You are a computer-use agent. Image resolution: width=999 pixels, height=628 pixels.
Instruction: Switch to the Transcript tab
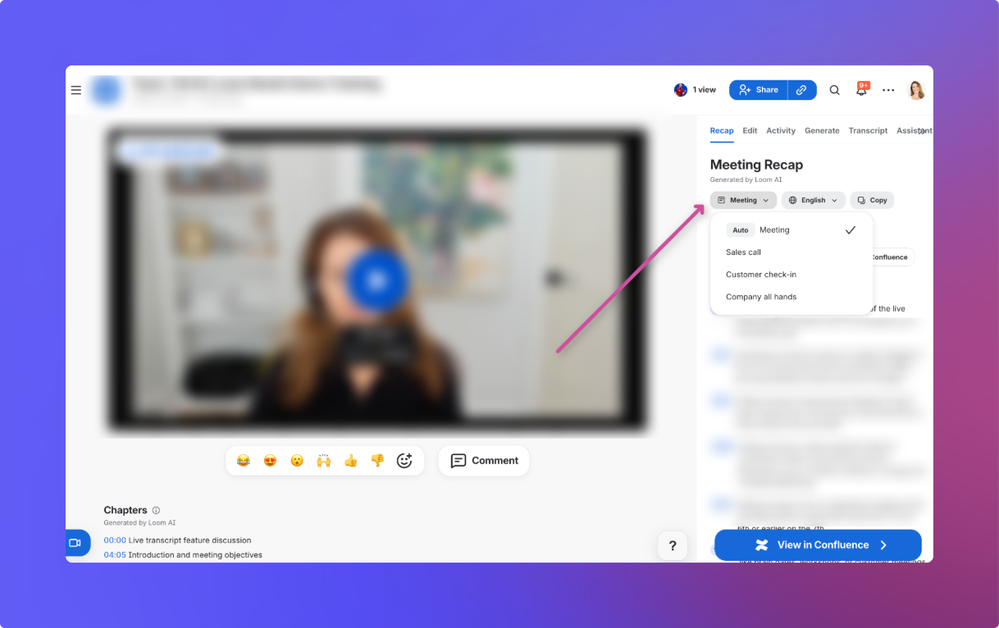click(x=868, y=131)
